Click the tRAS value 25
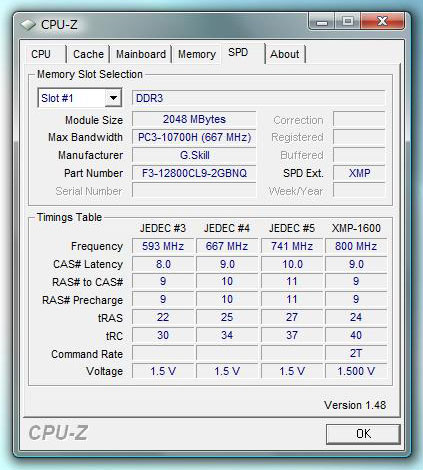The height and width of the screenshot is (470, 423). click(227, 317)
